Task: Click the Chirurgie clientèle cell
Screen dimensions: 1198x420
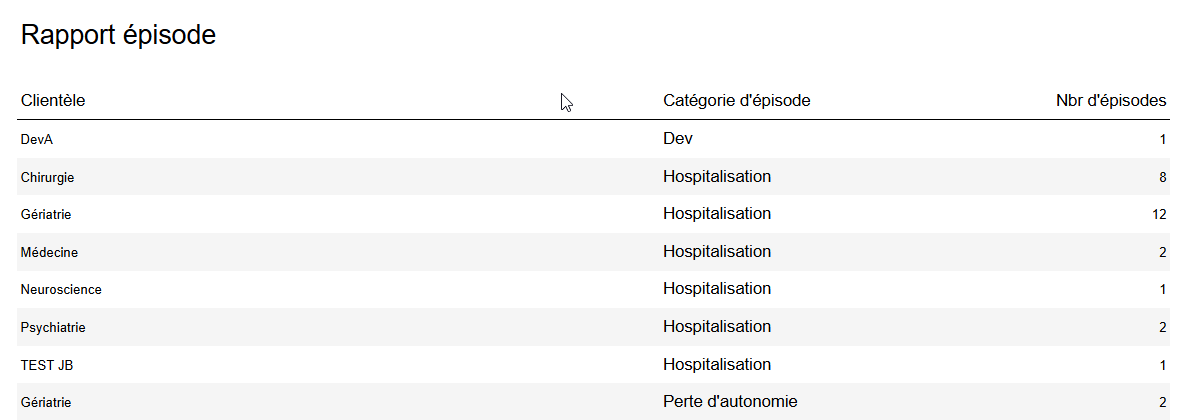Action: 48,177
